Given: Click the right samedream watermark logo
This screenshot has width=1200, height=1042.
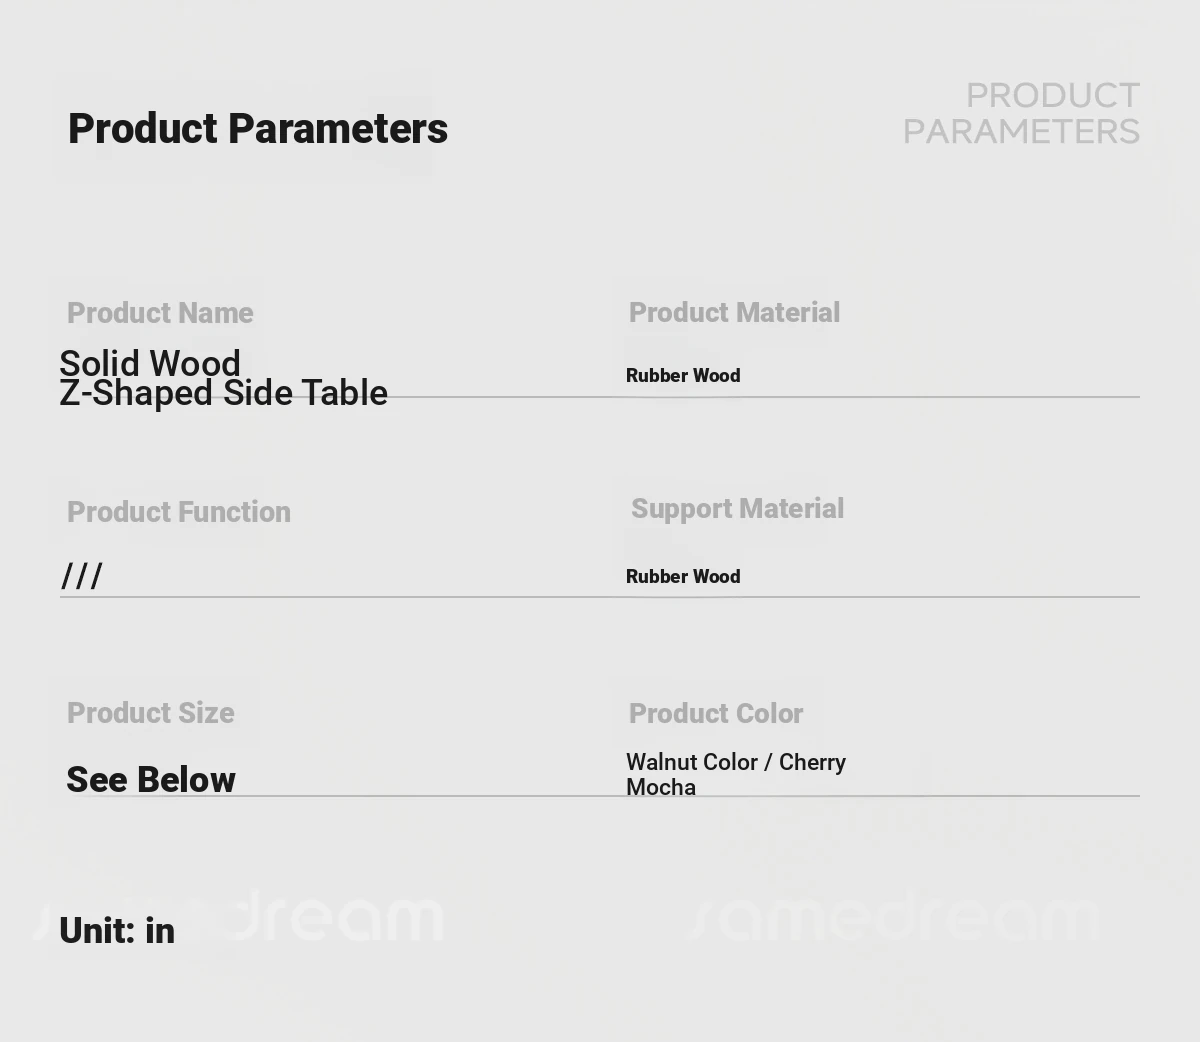Looking at the screenshot, I should [895, 916].
